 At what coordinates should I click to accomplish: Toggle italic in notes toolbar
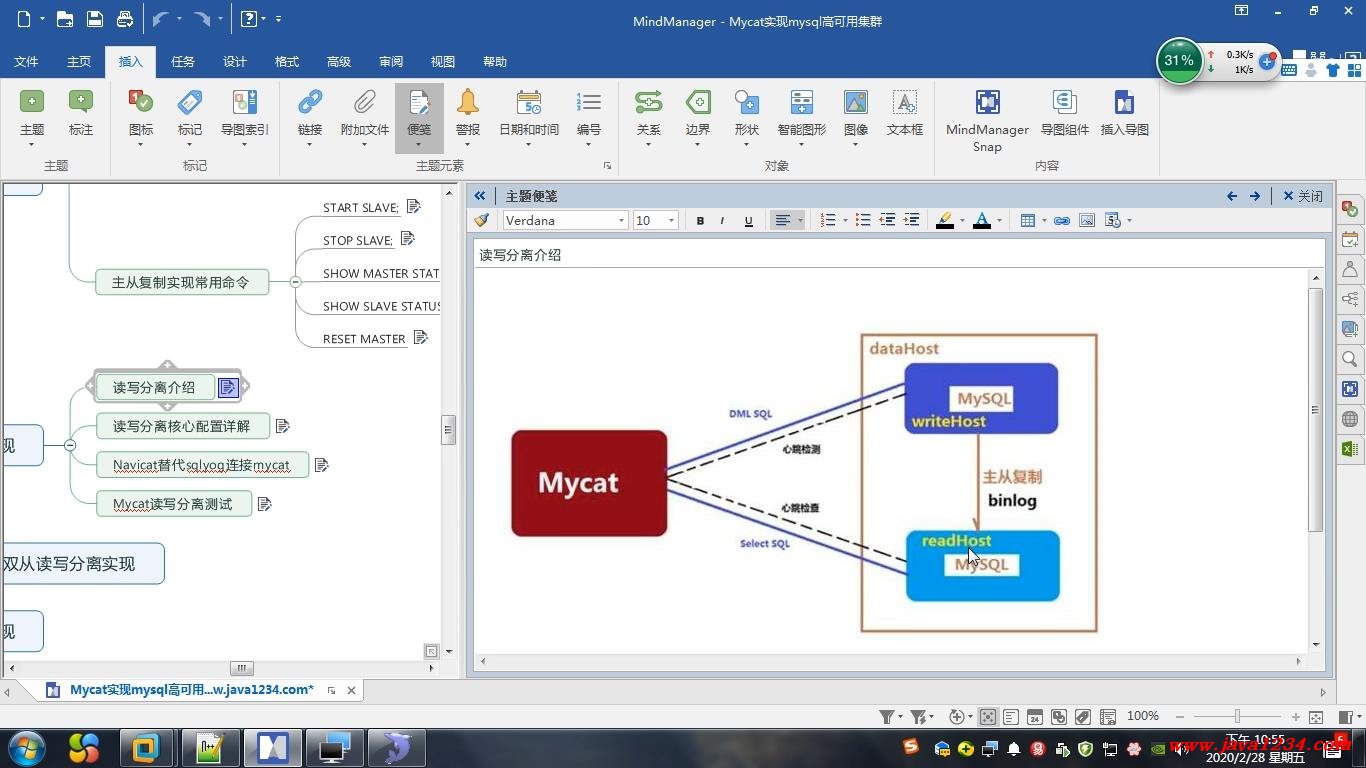(x=723, y=221)
